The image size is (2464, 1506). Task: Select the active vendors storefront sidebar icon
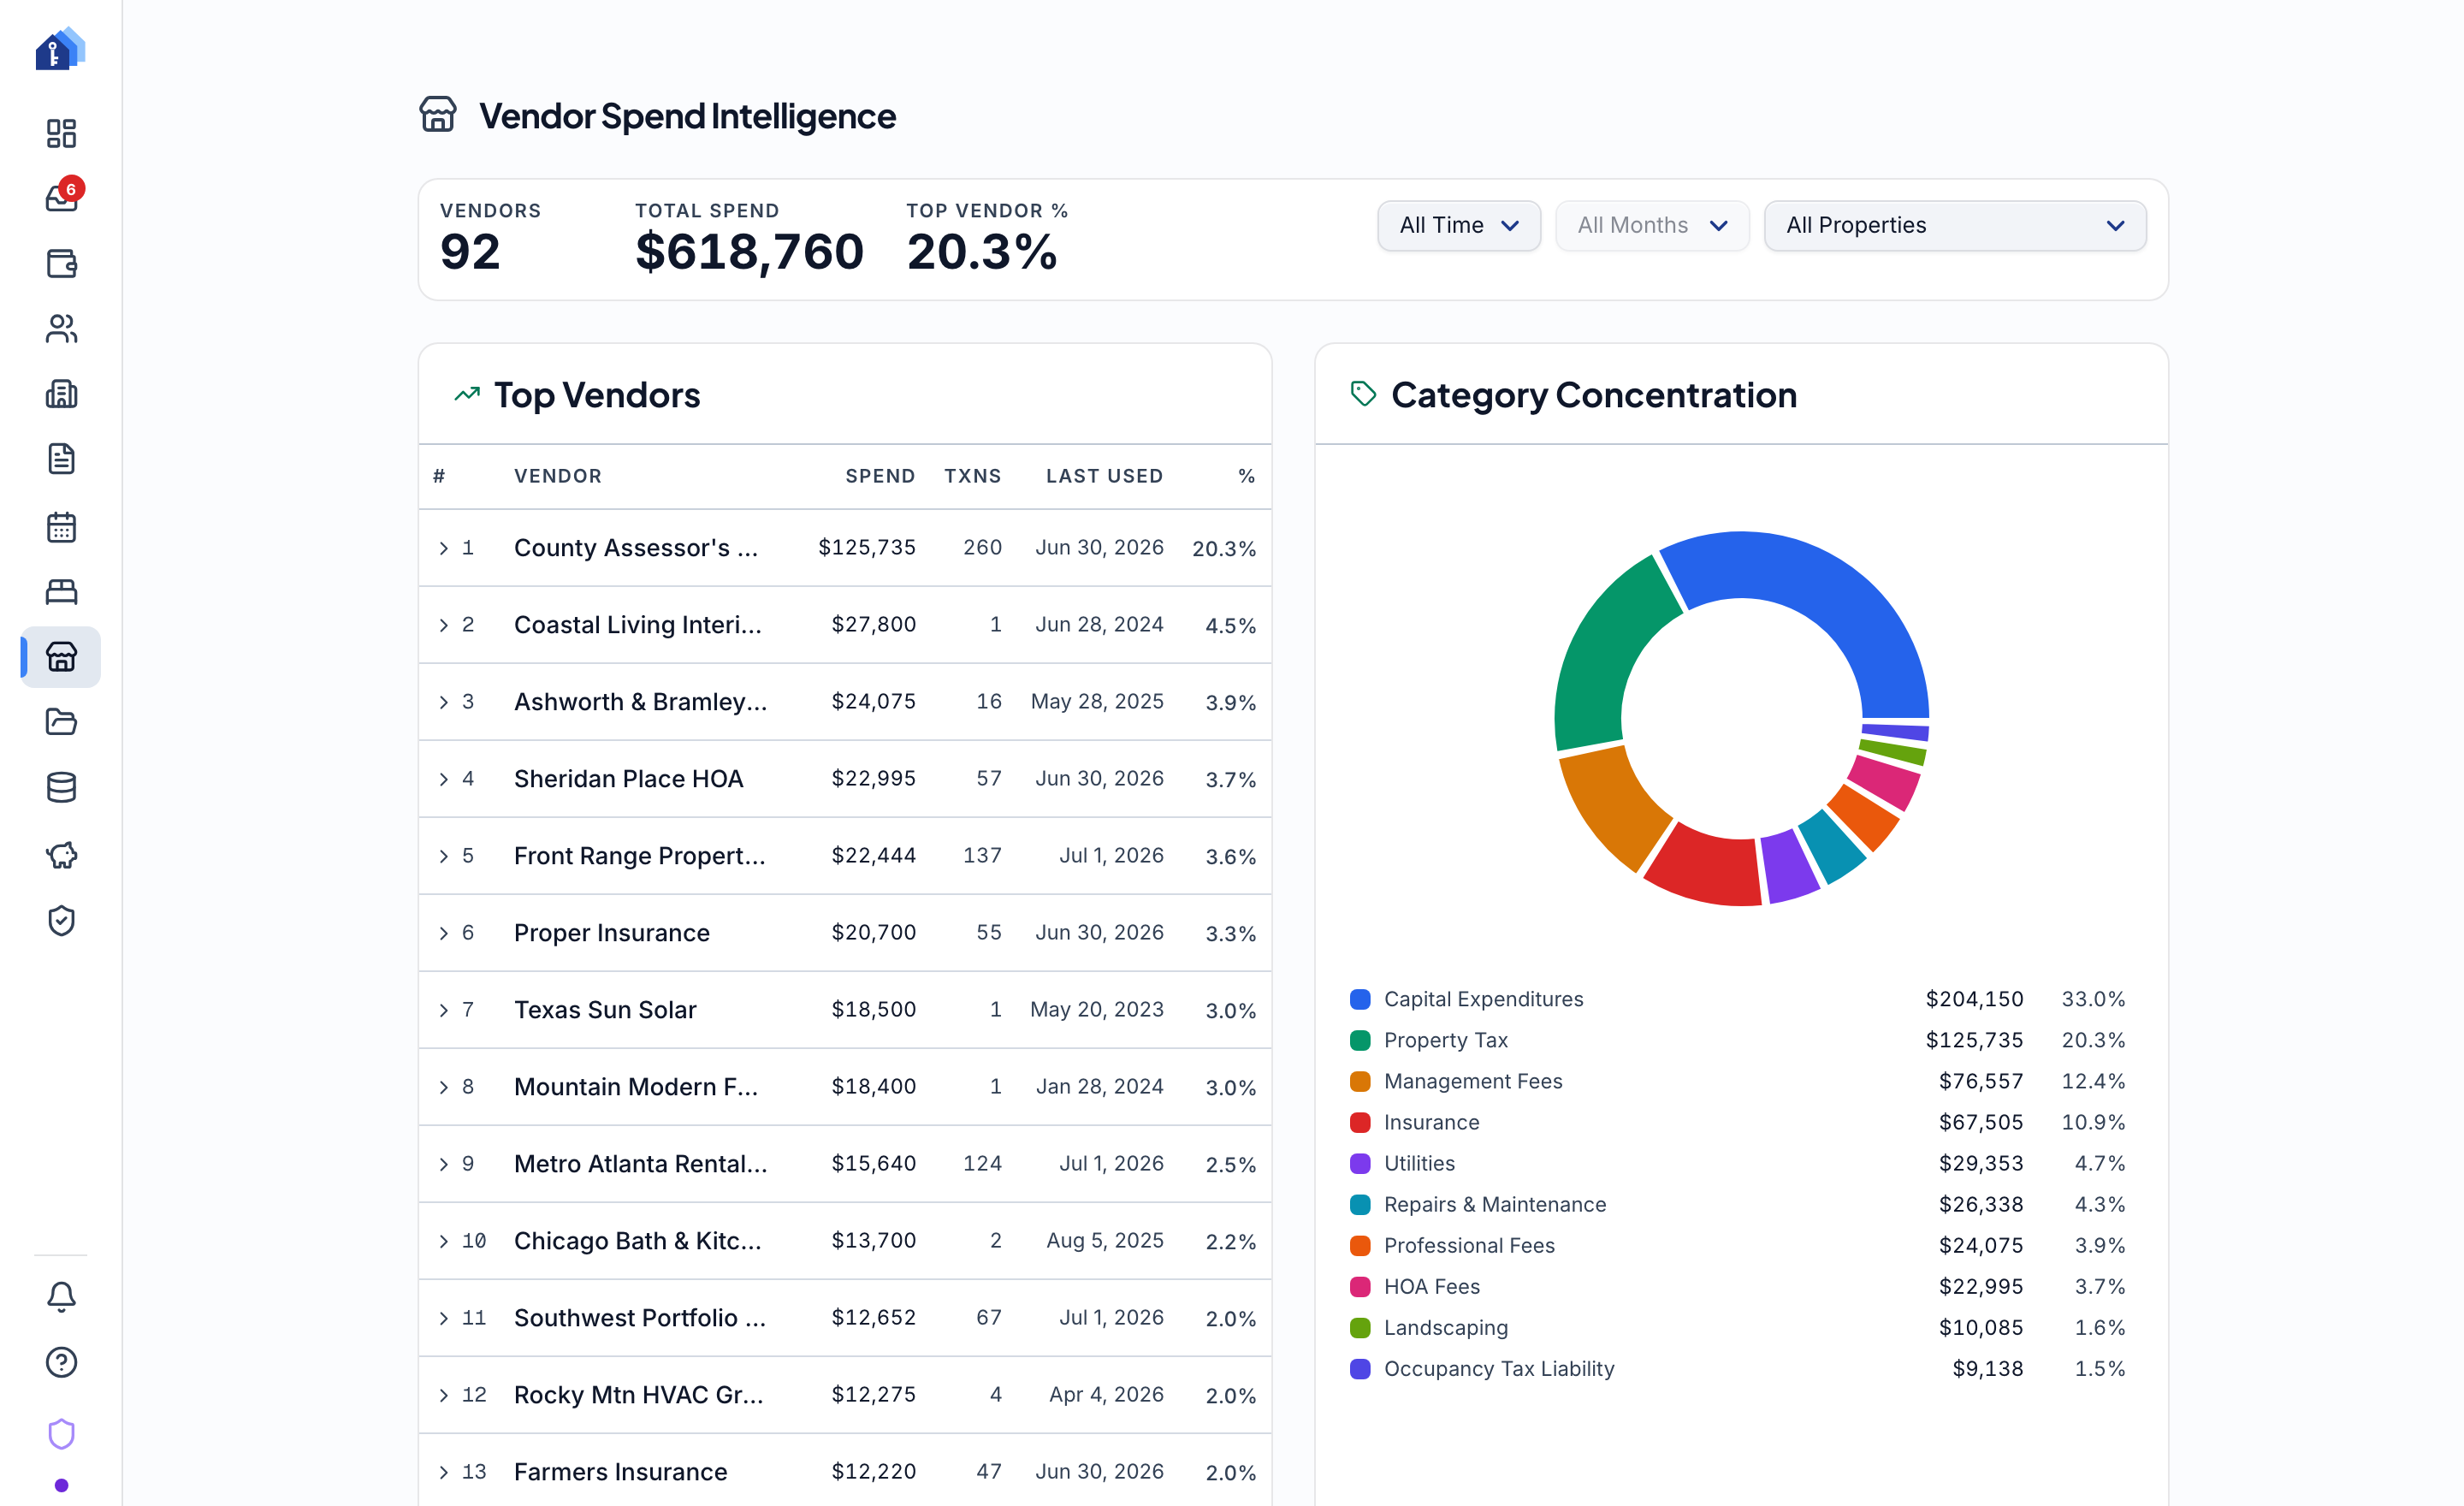[61, 657]
